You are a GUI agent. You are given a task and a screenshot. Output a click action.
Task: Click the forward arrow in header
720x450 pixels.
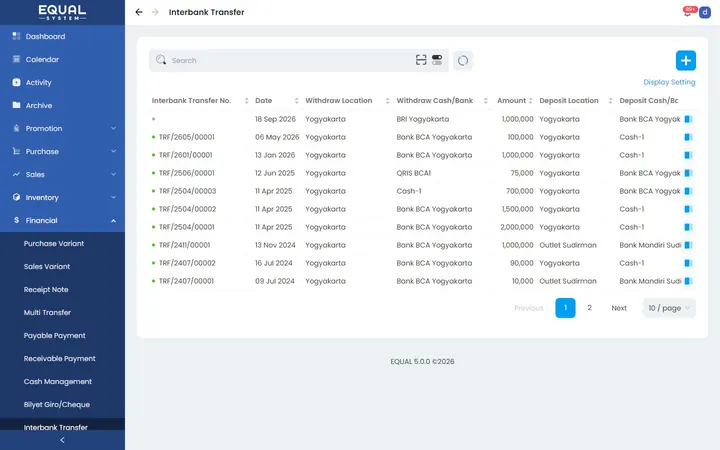tap(155, 12)
